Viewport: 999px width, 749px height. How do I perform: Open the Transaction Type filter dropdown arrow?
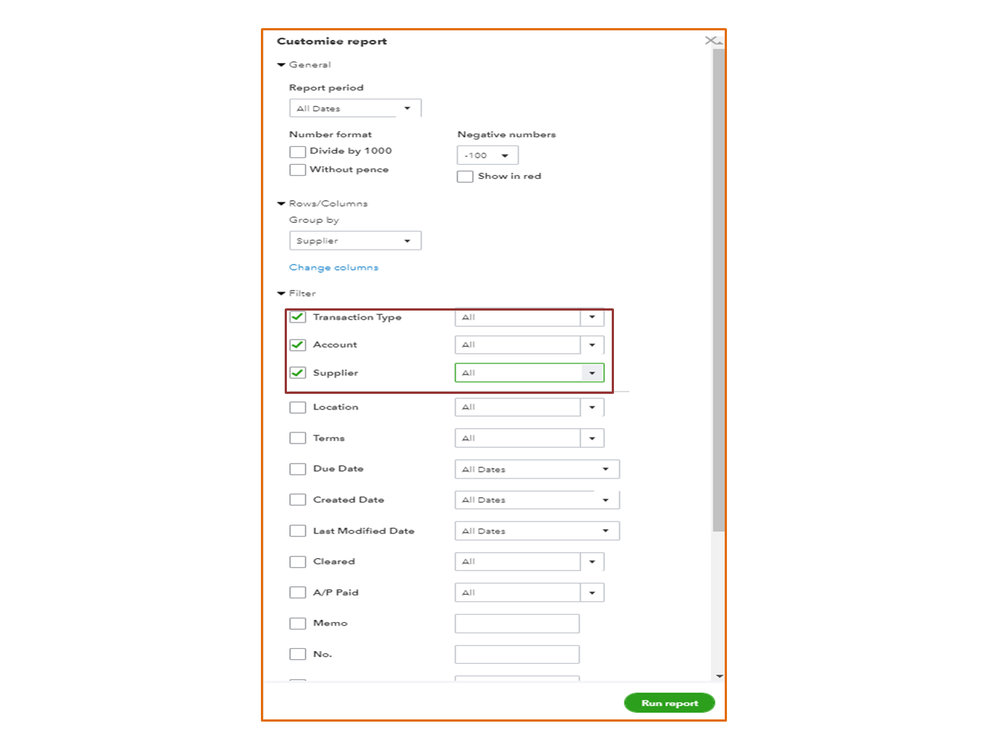pos(592,318)
